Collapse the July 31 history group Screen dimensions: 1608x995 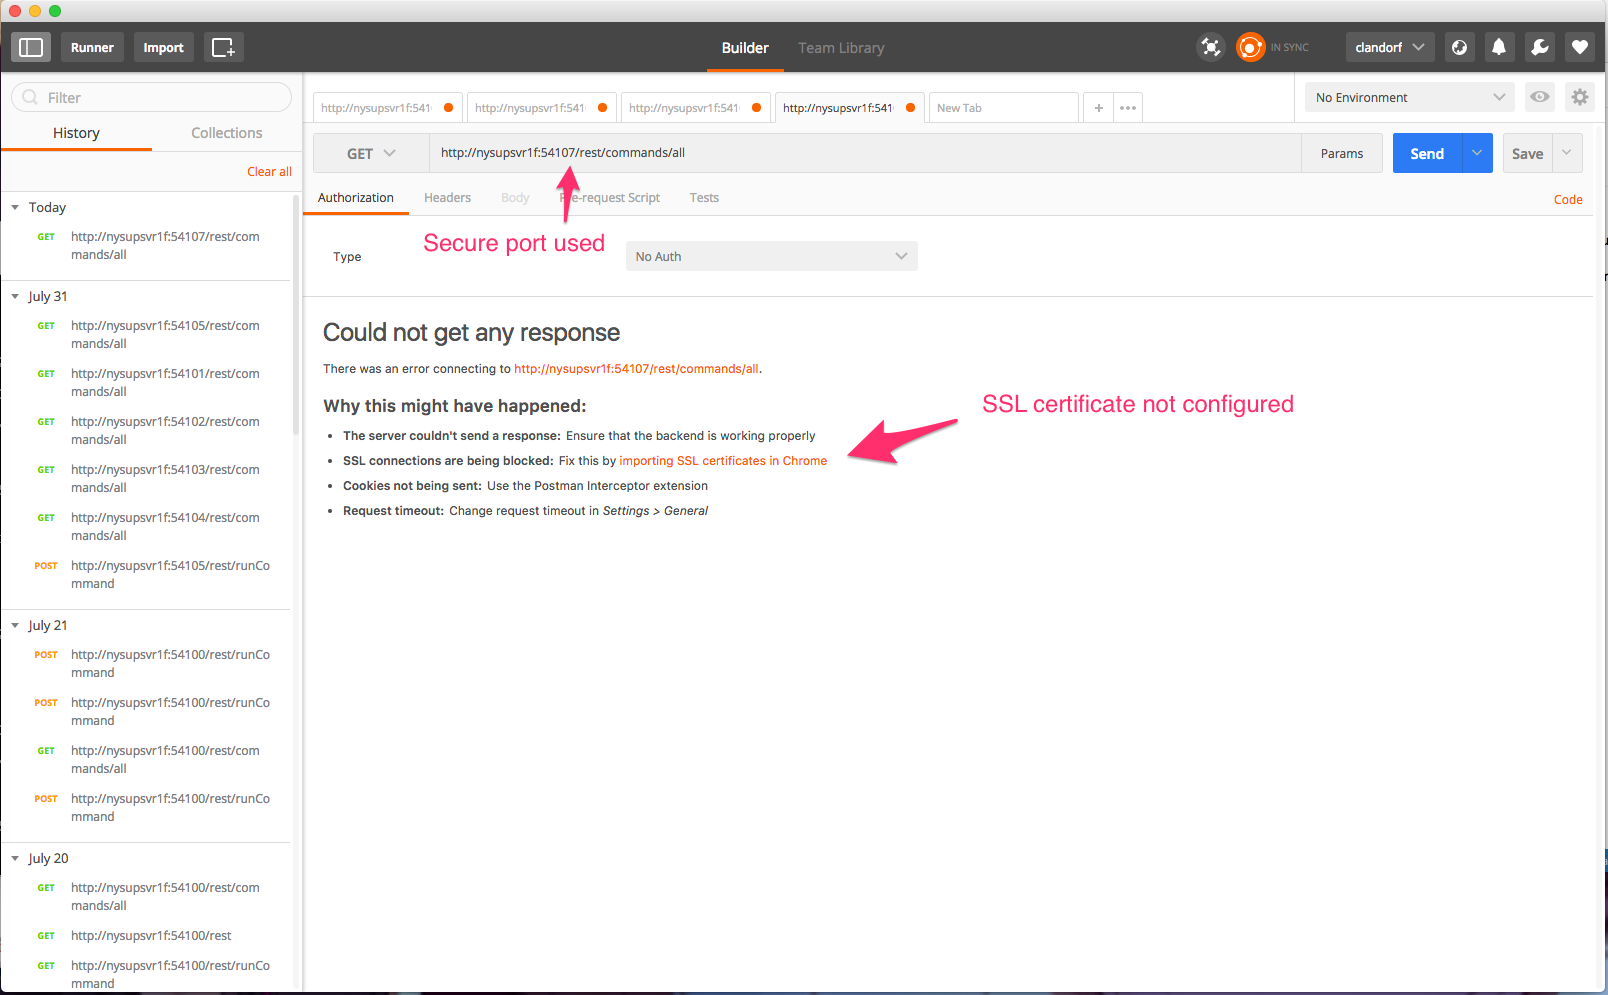15,297
